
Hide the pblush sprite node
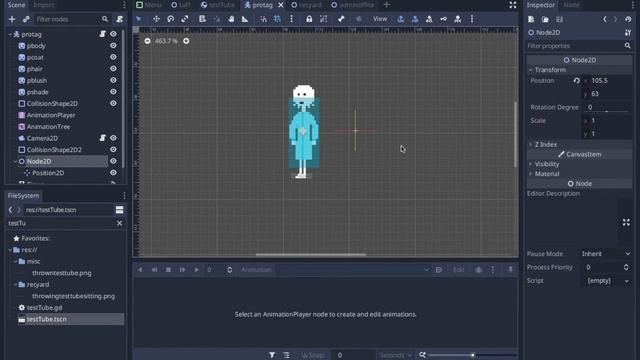coord(113,80)
